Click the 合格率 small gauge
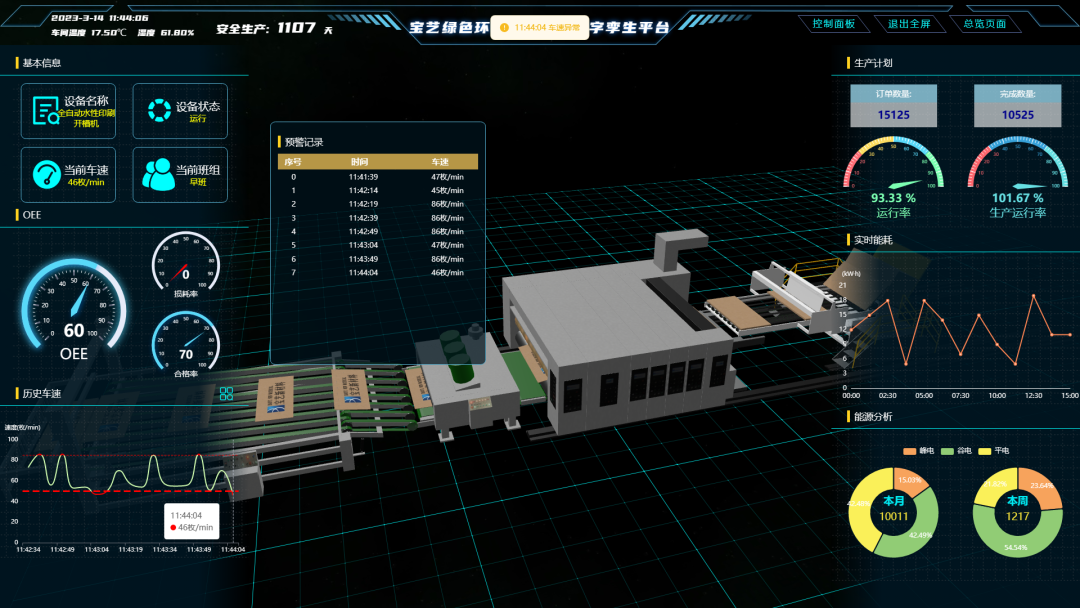The width and height of the screenshot is (1080, 608). 185,345
